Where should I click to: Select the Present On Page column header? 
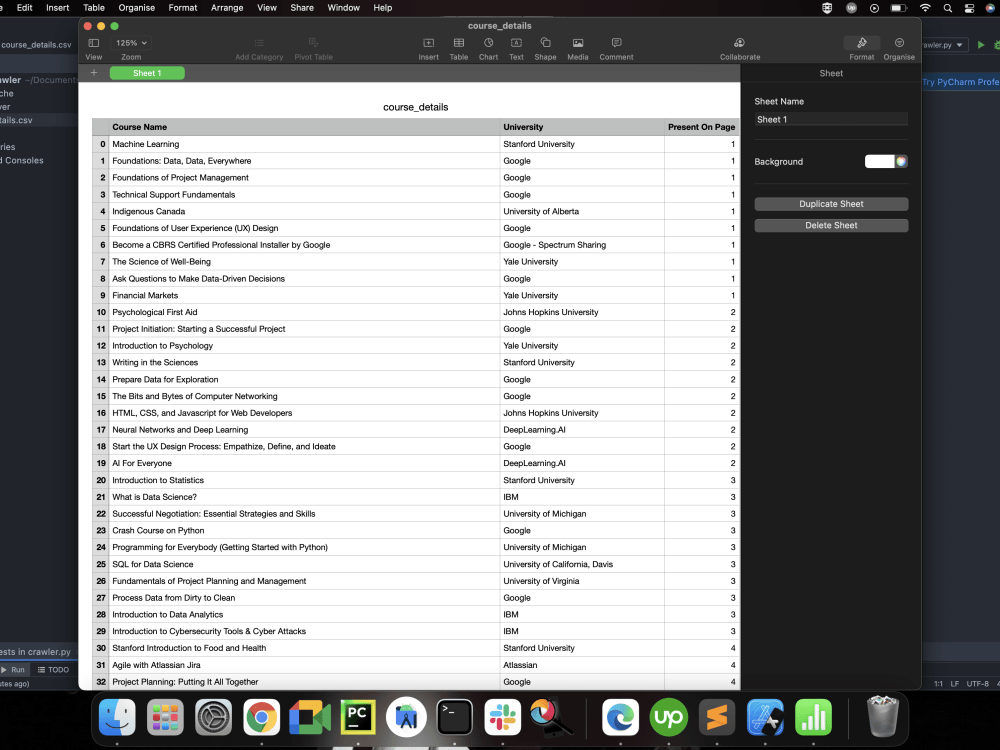tap(701, 127)
